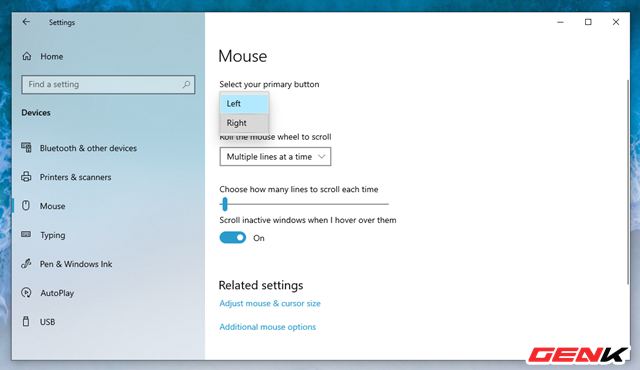Click the Pen & Windows Ink icon

[x=26, y=264]
